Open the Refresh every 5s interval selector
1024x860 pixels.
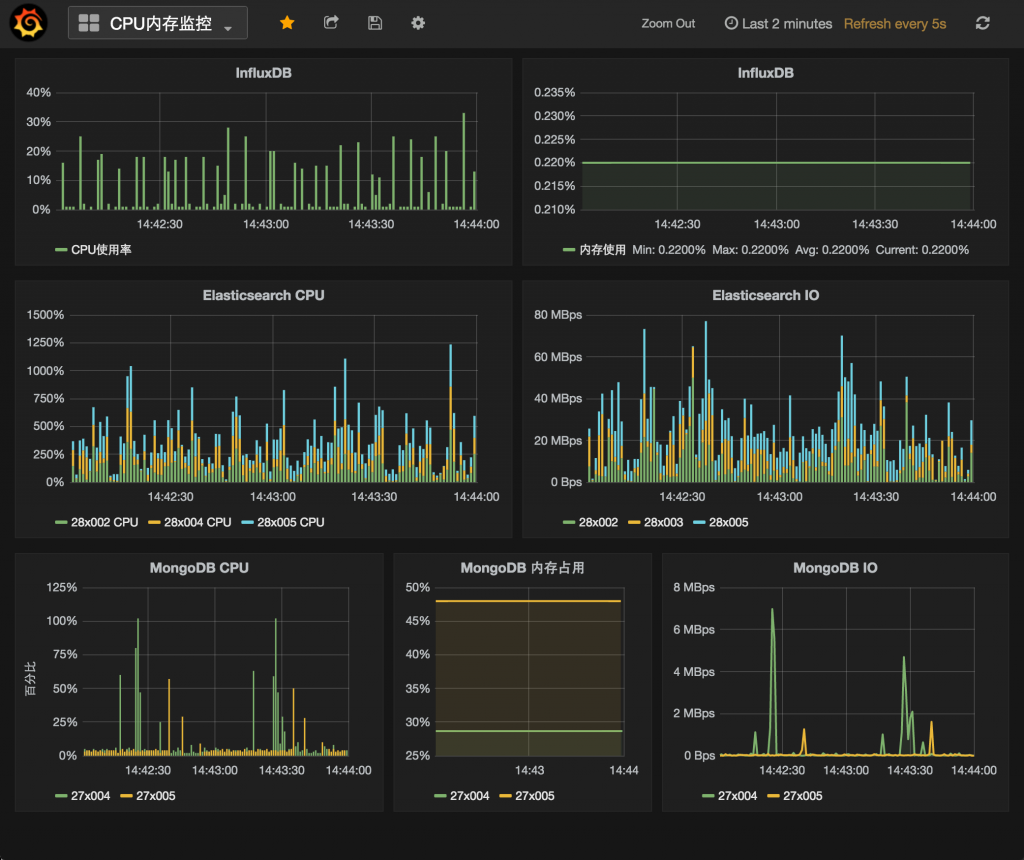click(895, 23)
